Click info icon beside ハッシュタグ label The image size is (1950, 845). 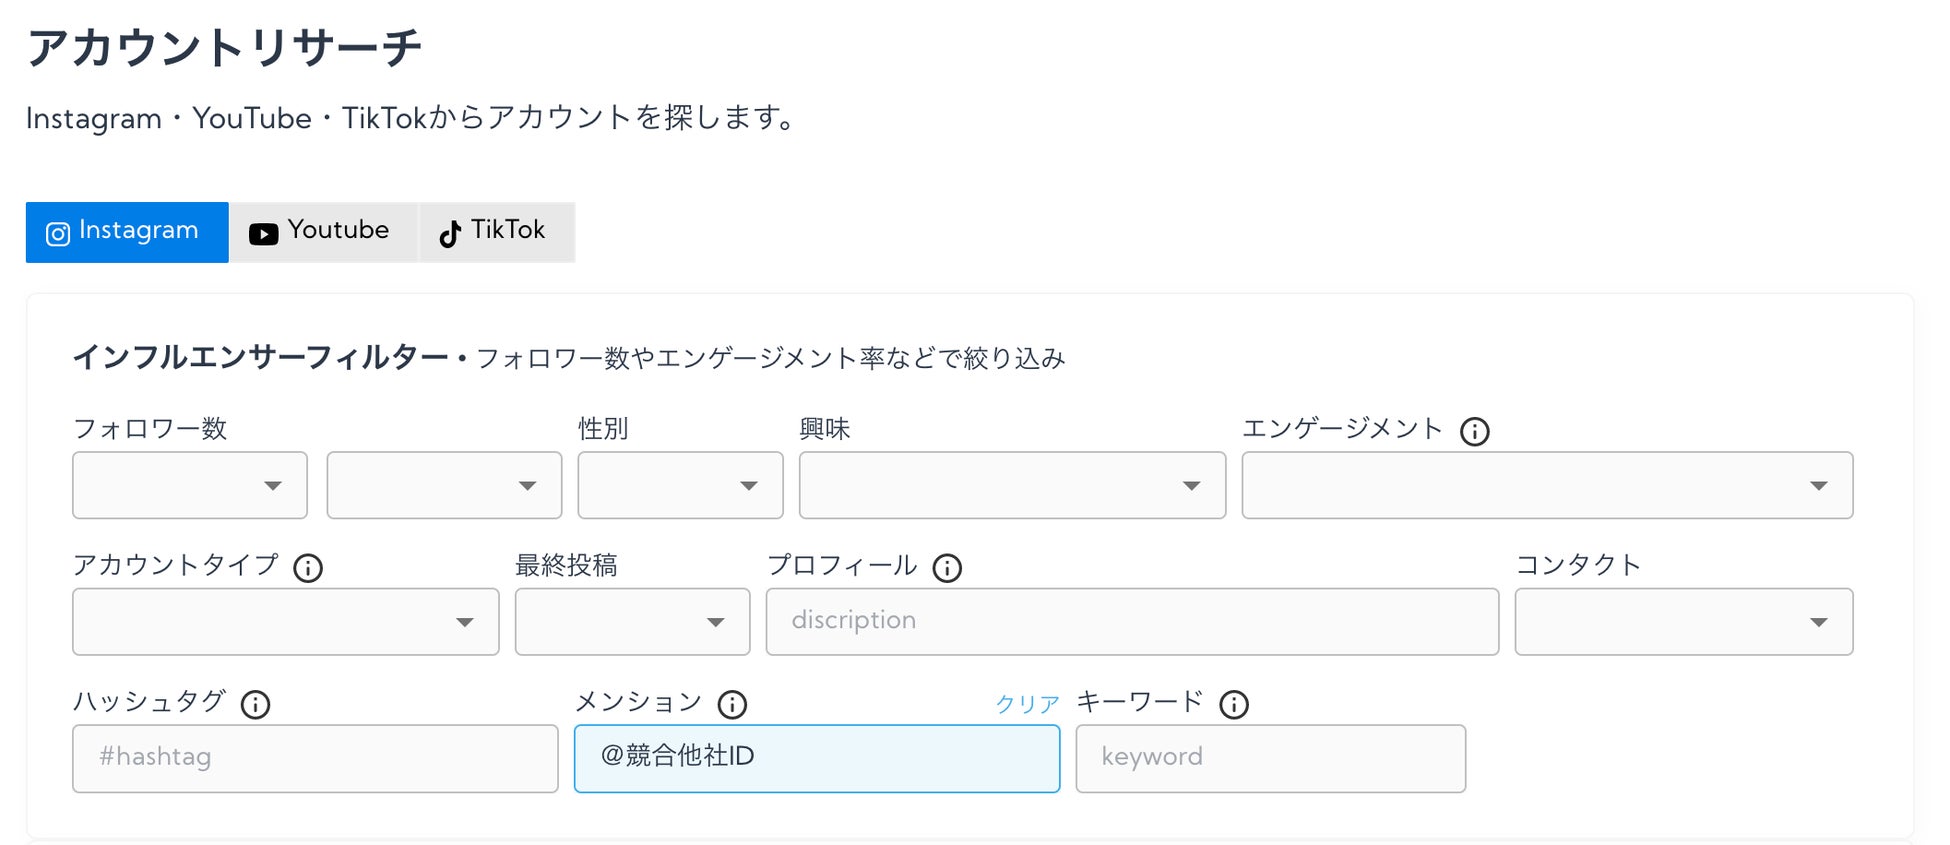click(256, 704)
